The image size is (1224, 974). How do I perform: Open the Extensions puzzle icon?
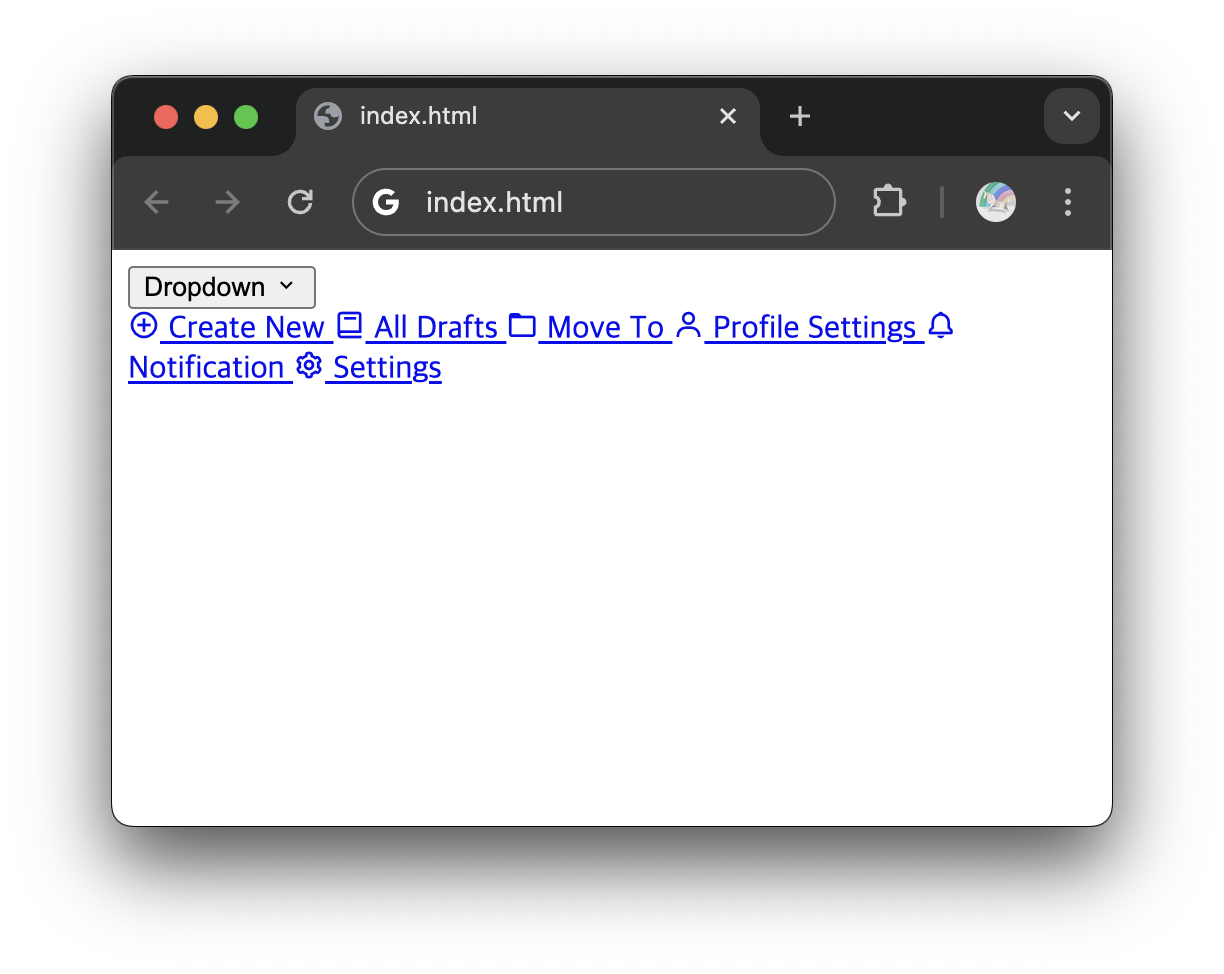889,202
